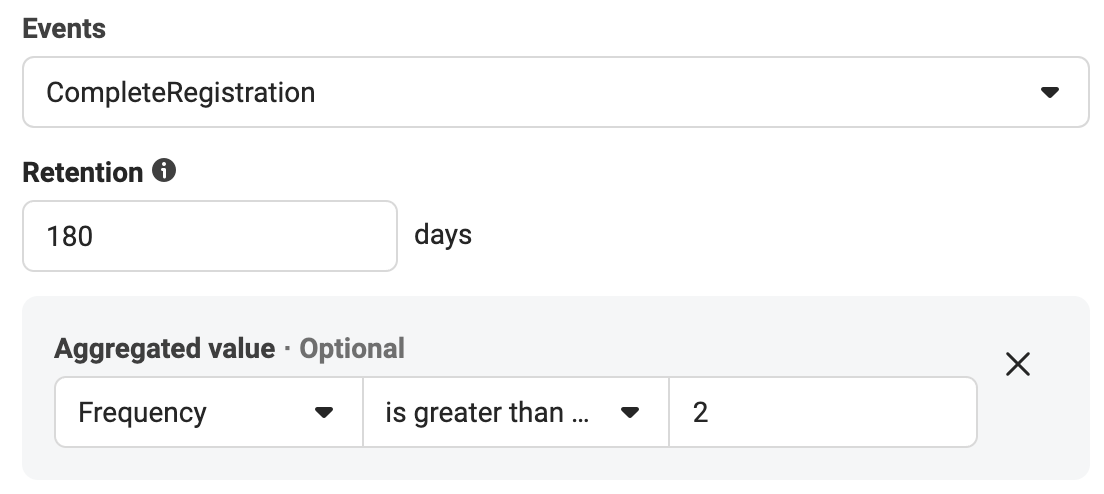Focus the Retention field showing 180
The image size is (1104, 494).
click(x=210, y=236)
